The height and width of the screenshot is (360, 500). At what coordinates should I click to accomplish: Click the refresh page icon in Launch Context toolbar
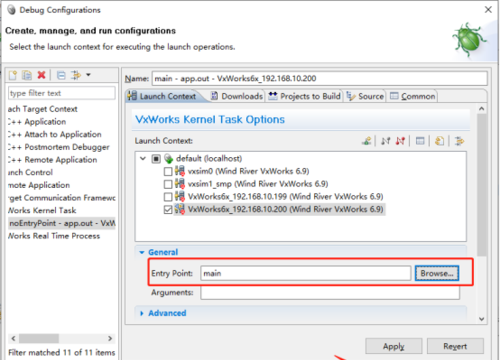[440, 141]
